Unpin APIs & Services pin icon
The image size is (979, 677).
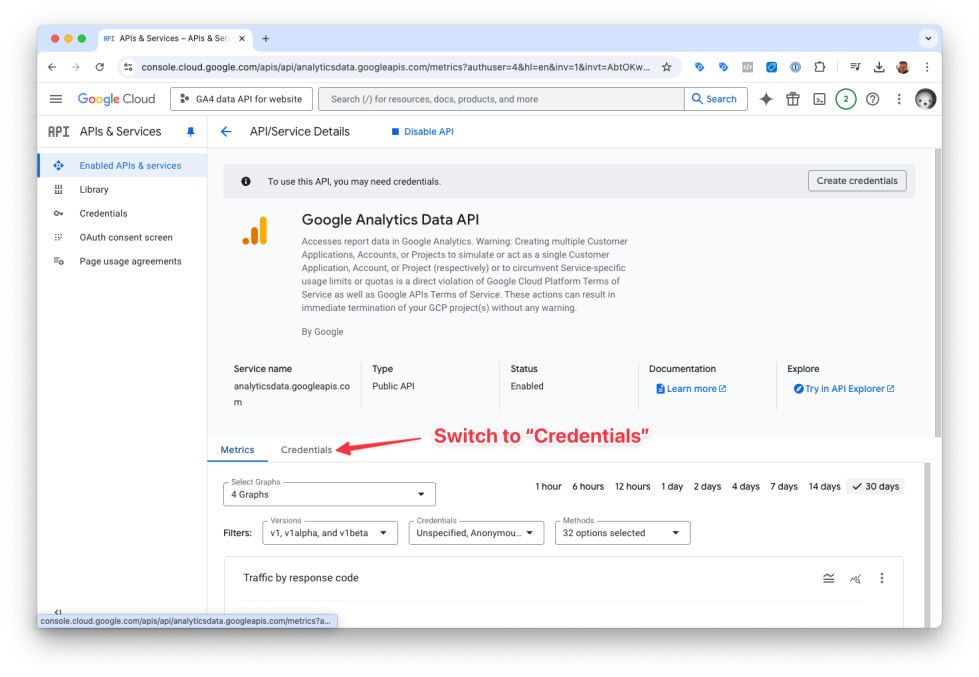click(190, 132)
